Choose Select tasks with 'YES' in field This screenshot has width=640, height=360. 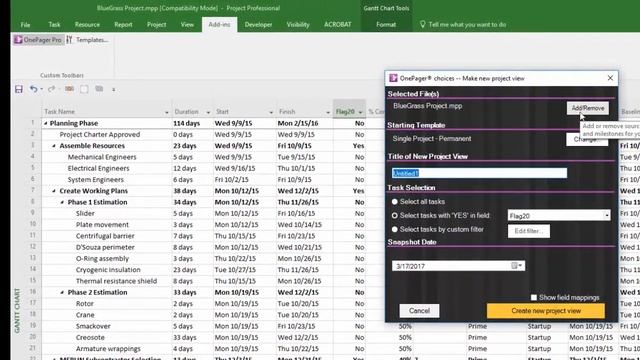click(x=394, y=216)
